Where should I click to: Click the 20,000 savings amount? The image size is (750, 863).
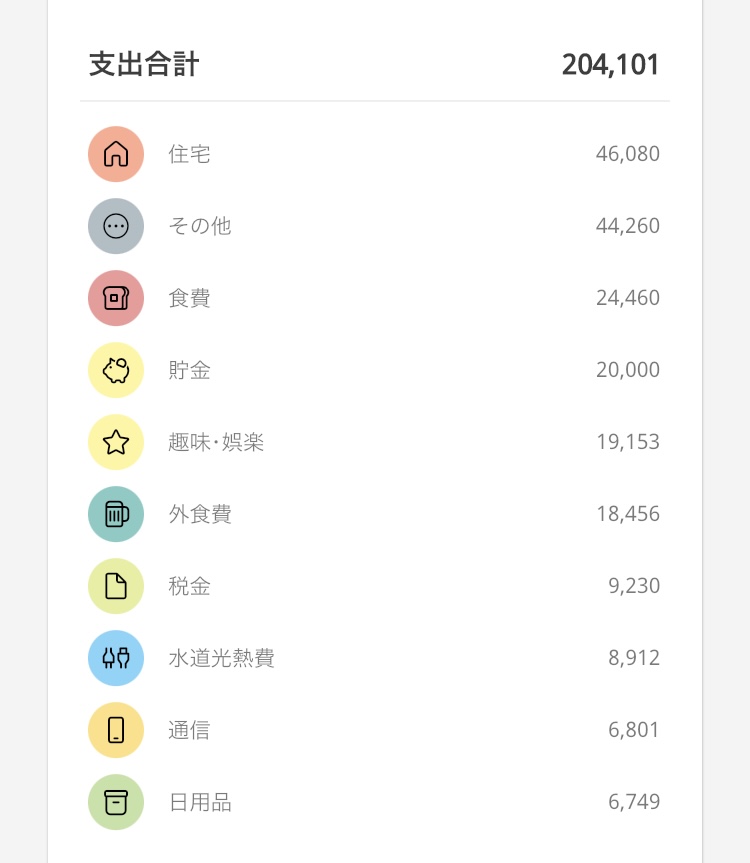coord(628,370)
